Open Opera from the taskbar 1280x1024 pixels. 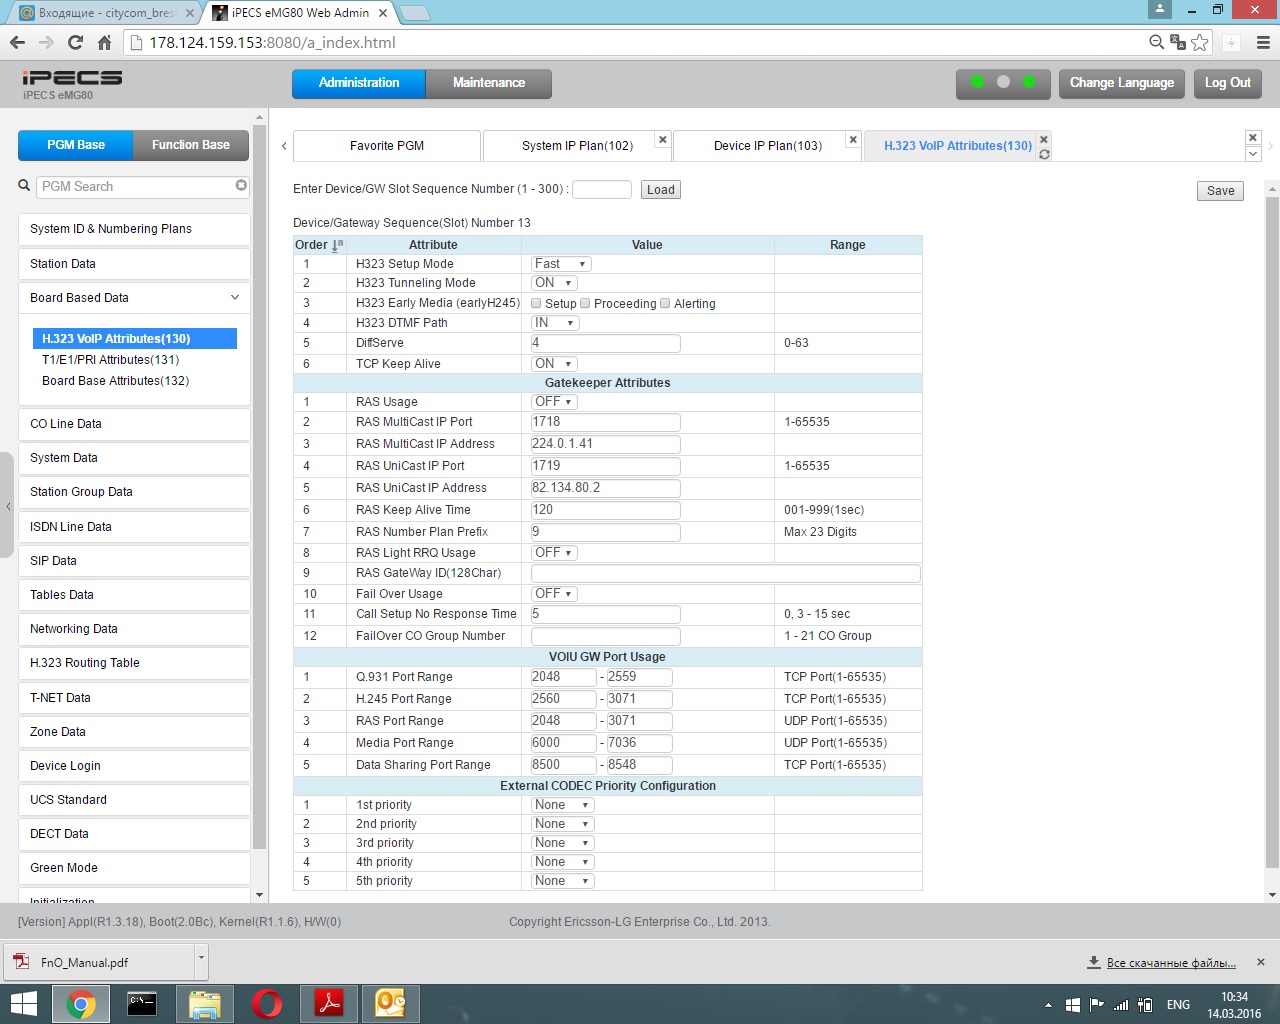tap(267, 1003)
